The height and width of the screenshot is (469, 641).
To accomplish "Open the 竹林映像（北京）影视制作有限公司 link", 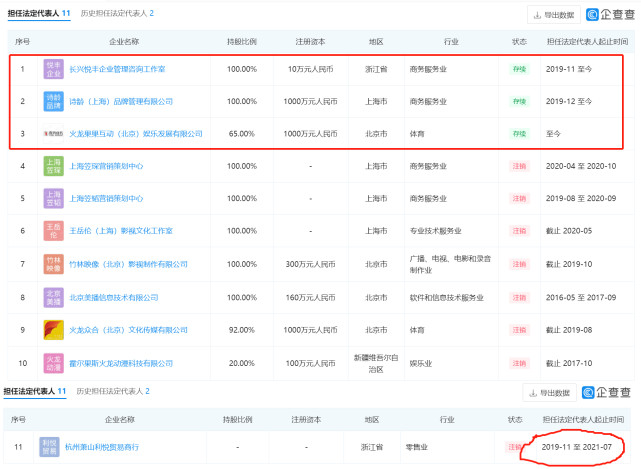I will click(128, 264).
